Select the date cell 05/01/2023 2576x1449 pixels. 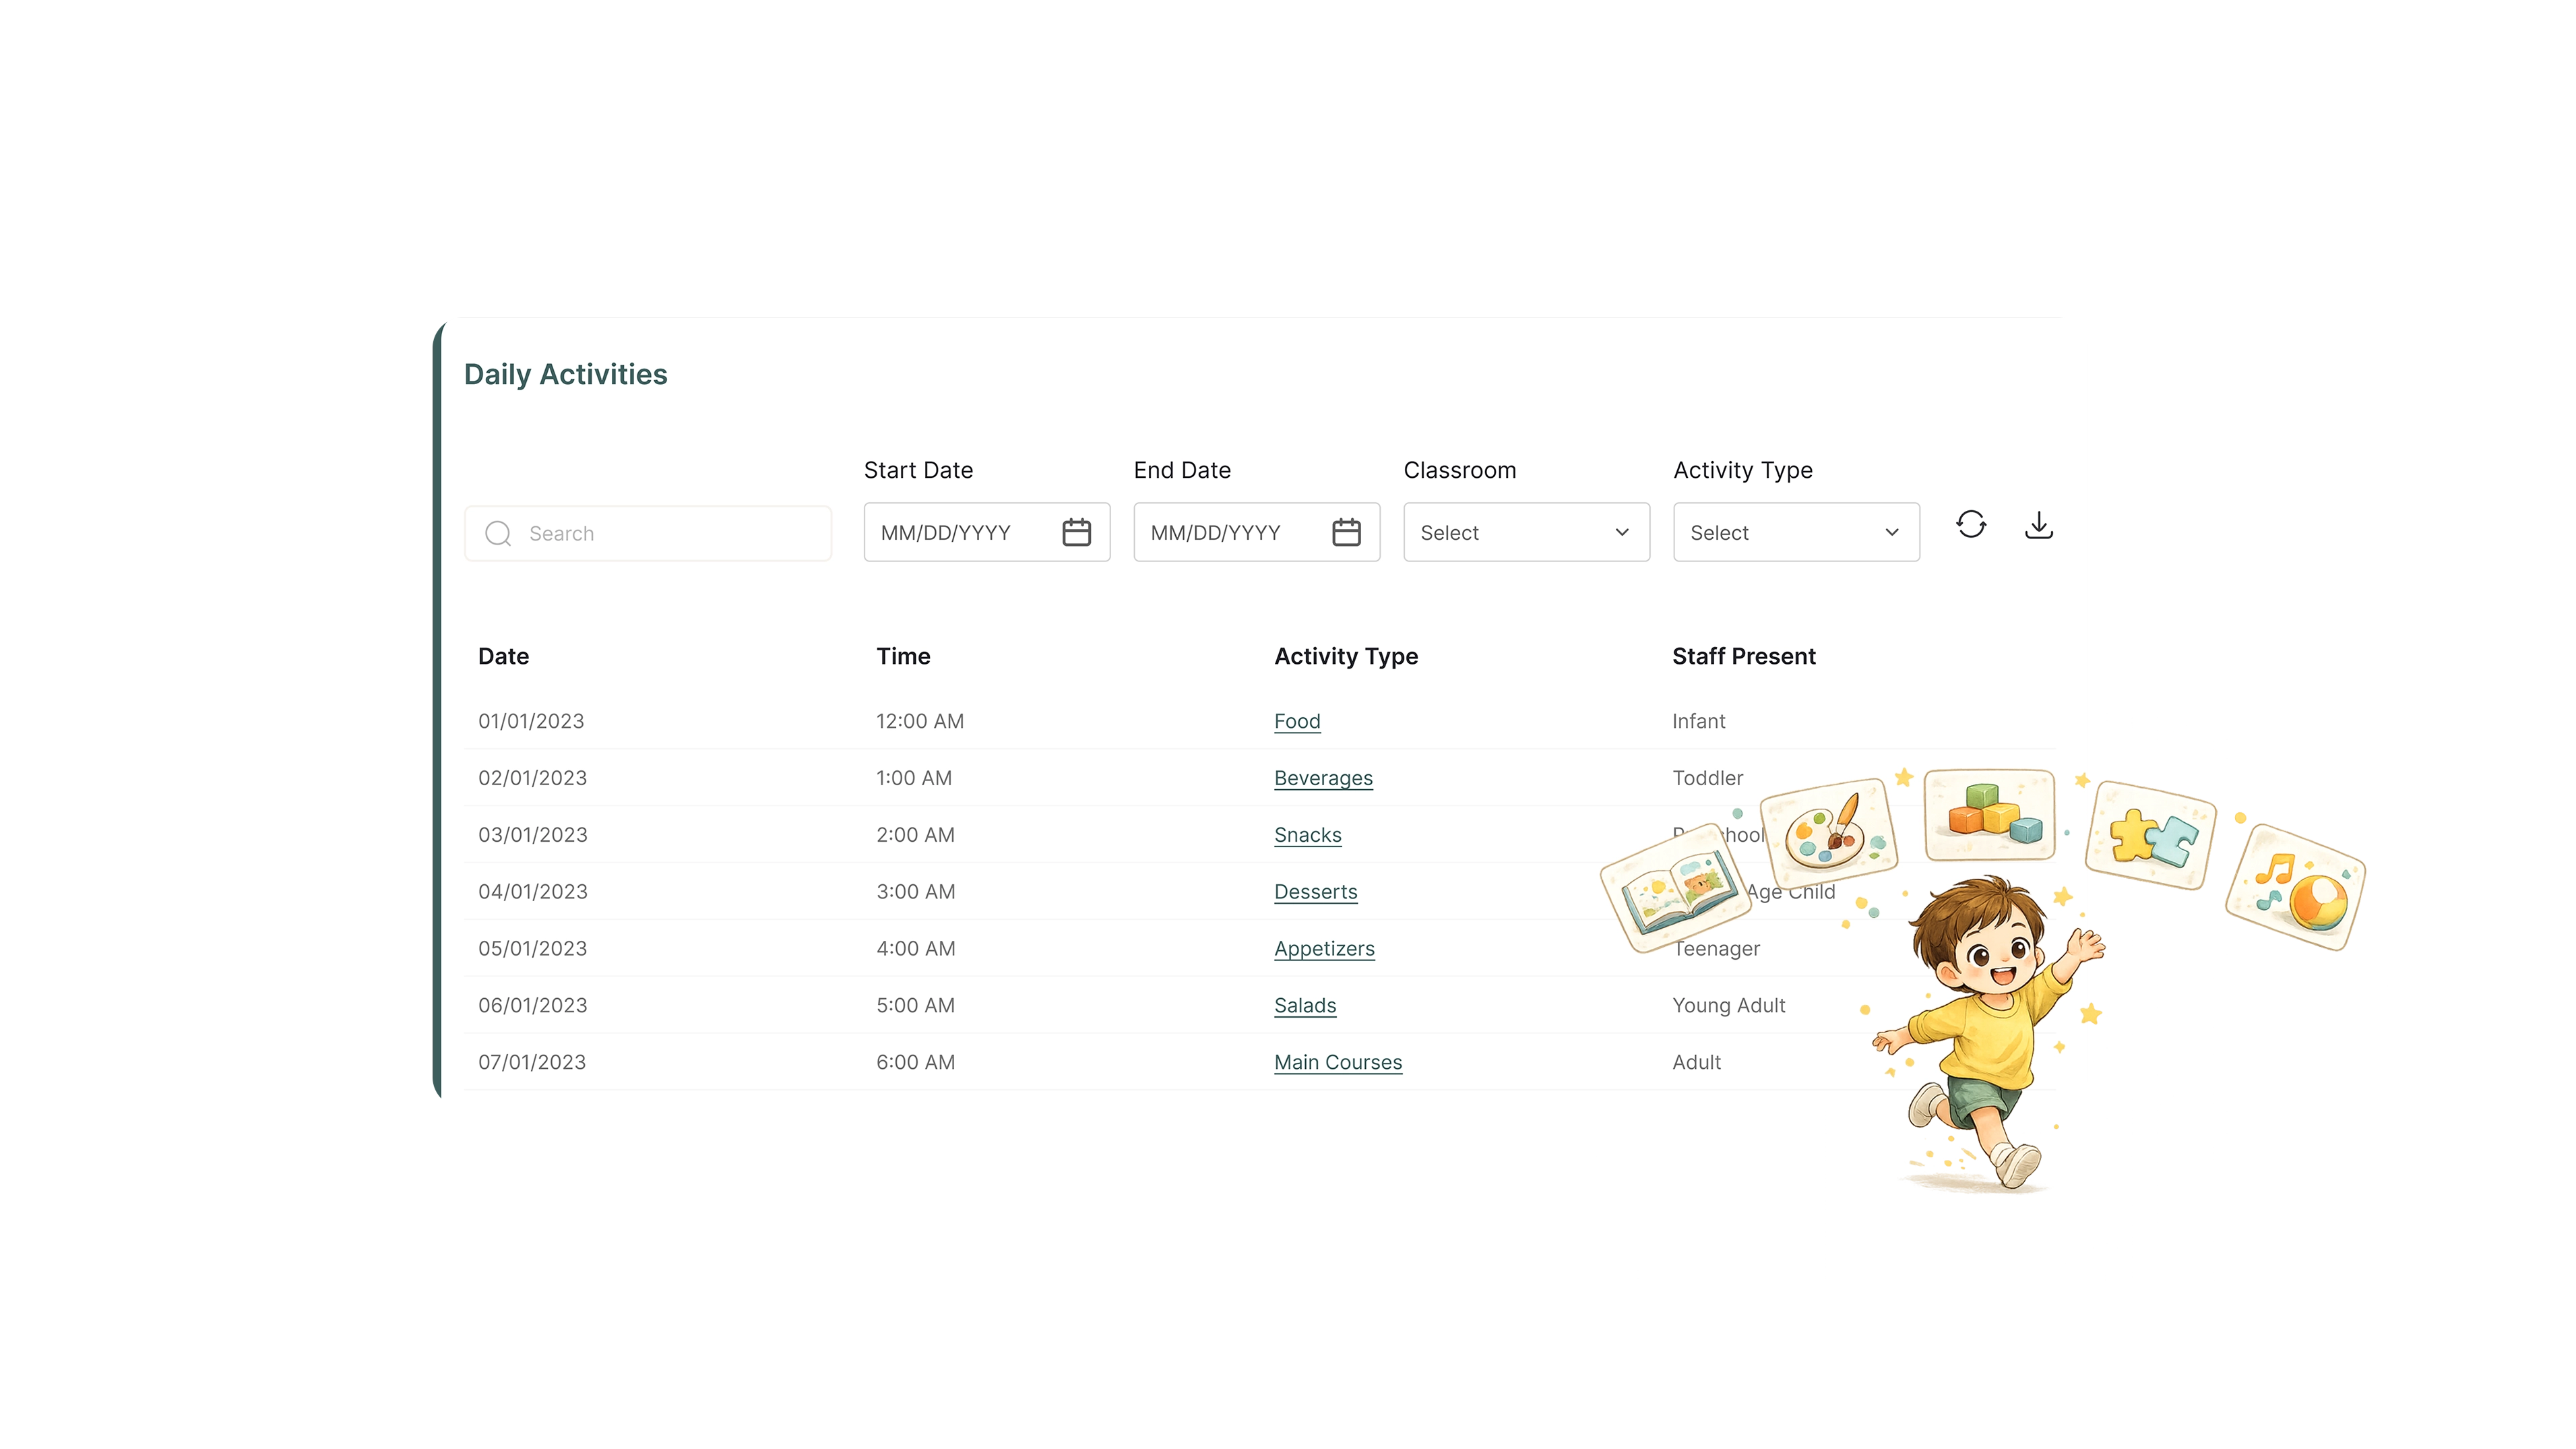[x=532, y=949]
